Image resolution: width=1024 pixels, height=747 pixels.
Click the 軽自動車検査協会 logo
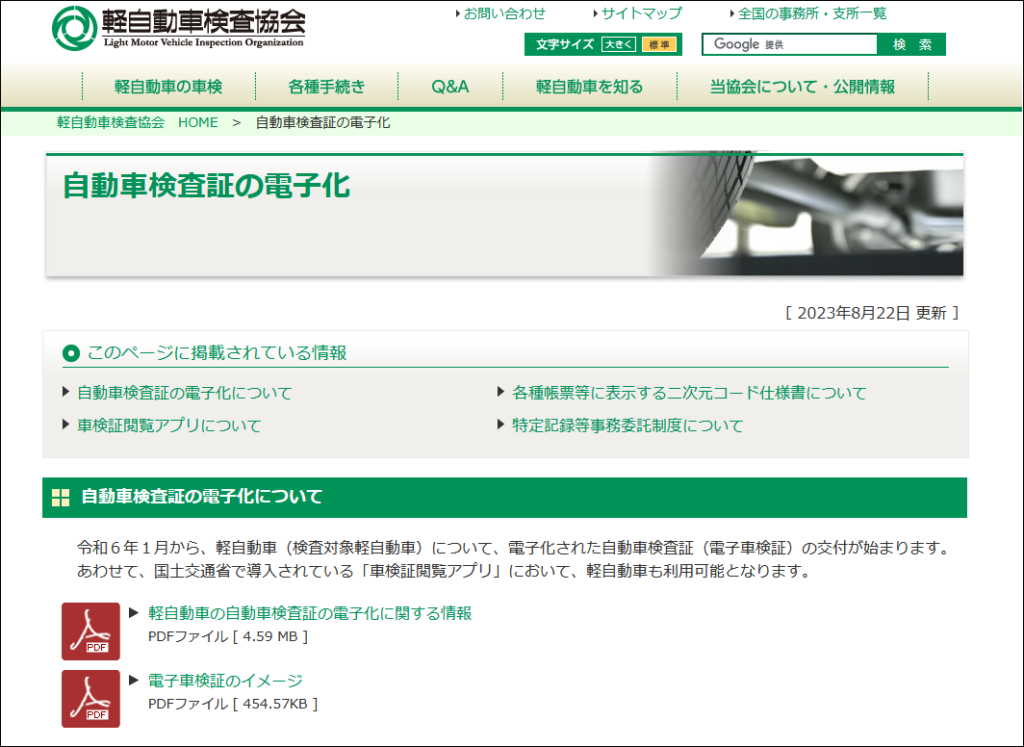179,27
